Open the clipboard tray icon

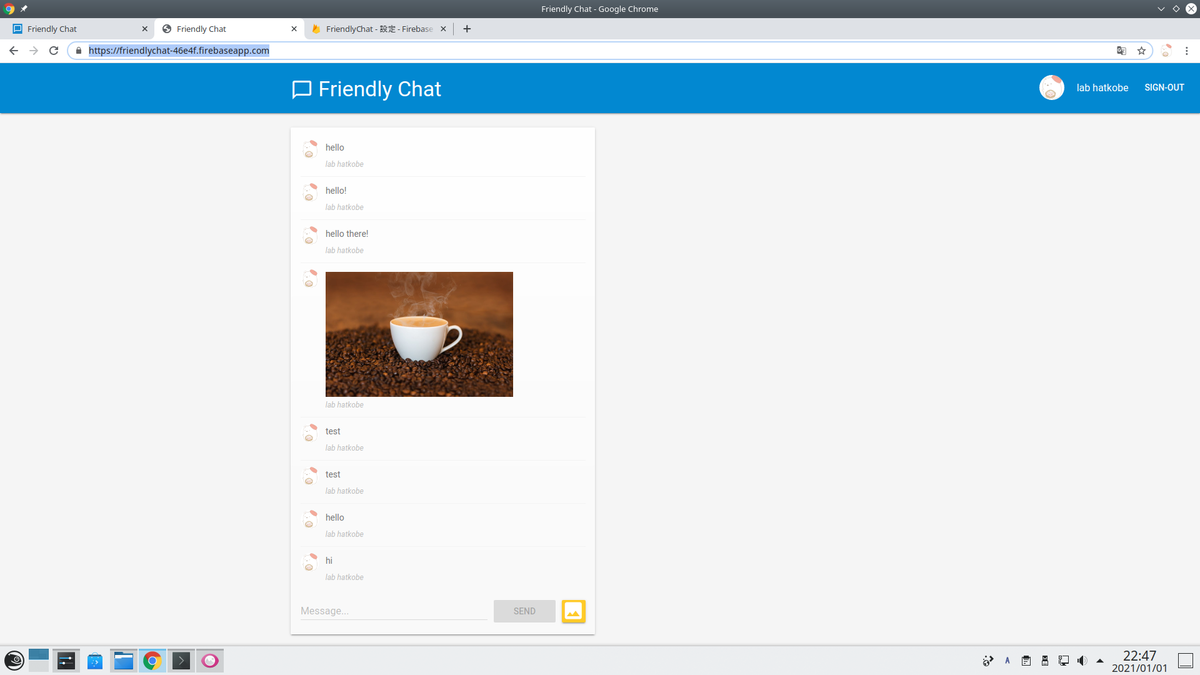(1026, 661)
